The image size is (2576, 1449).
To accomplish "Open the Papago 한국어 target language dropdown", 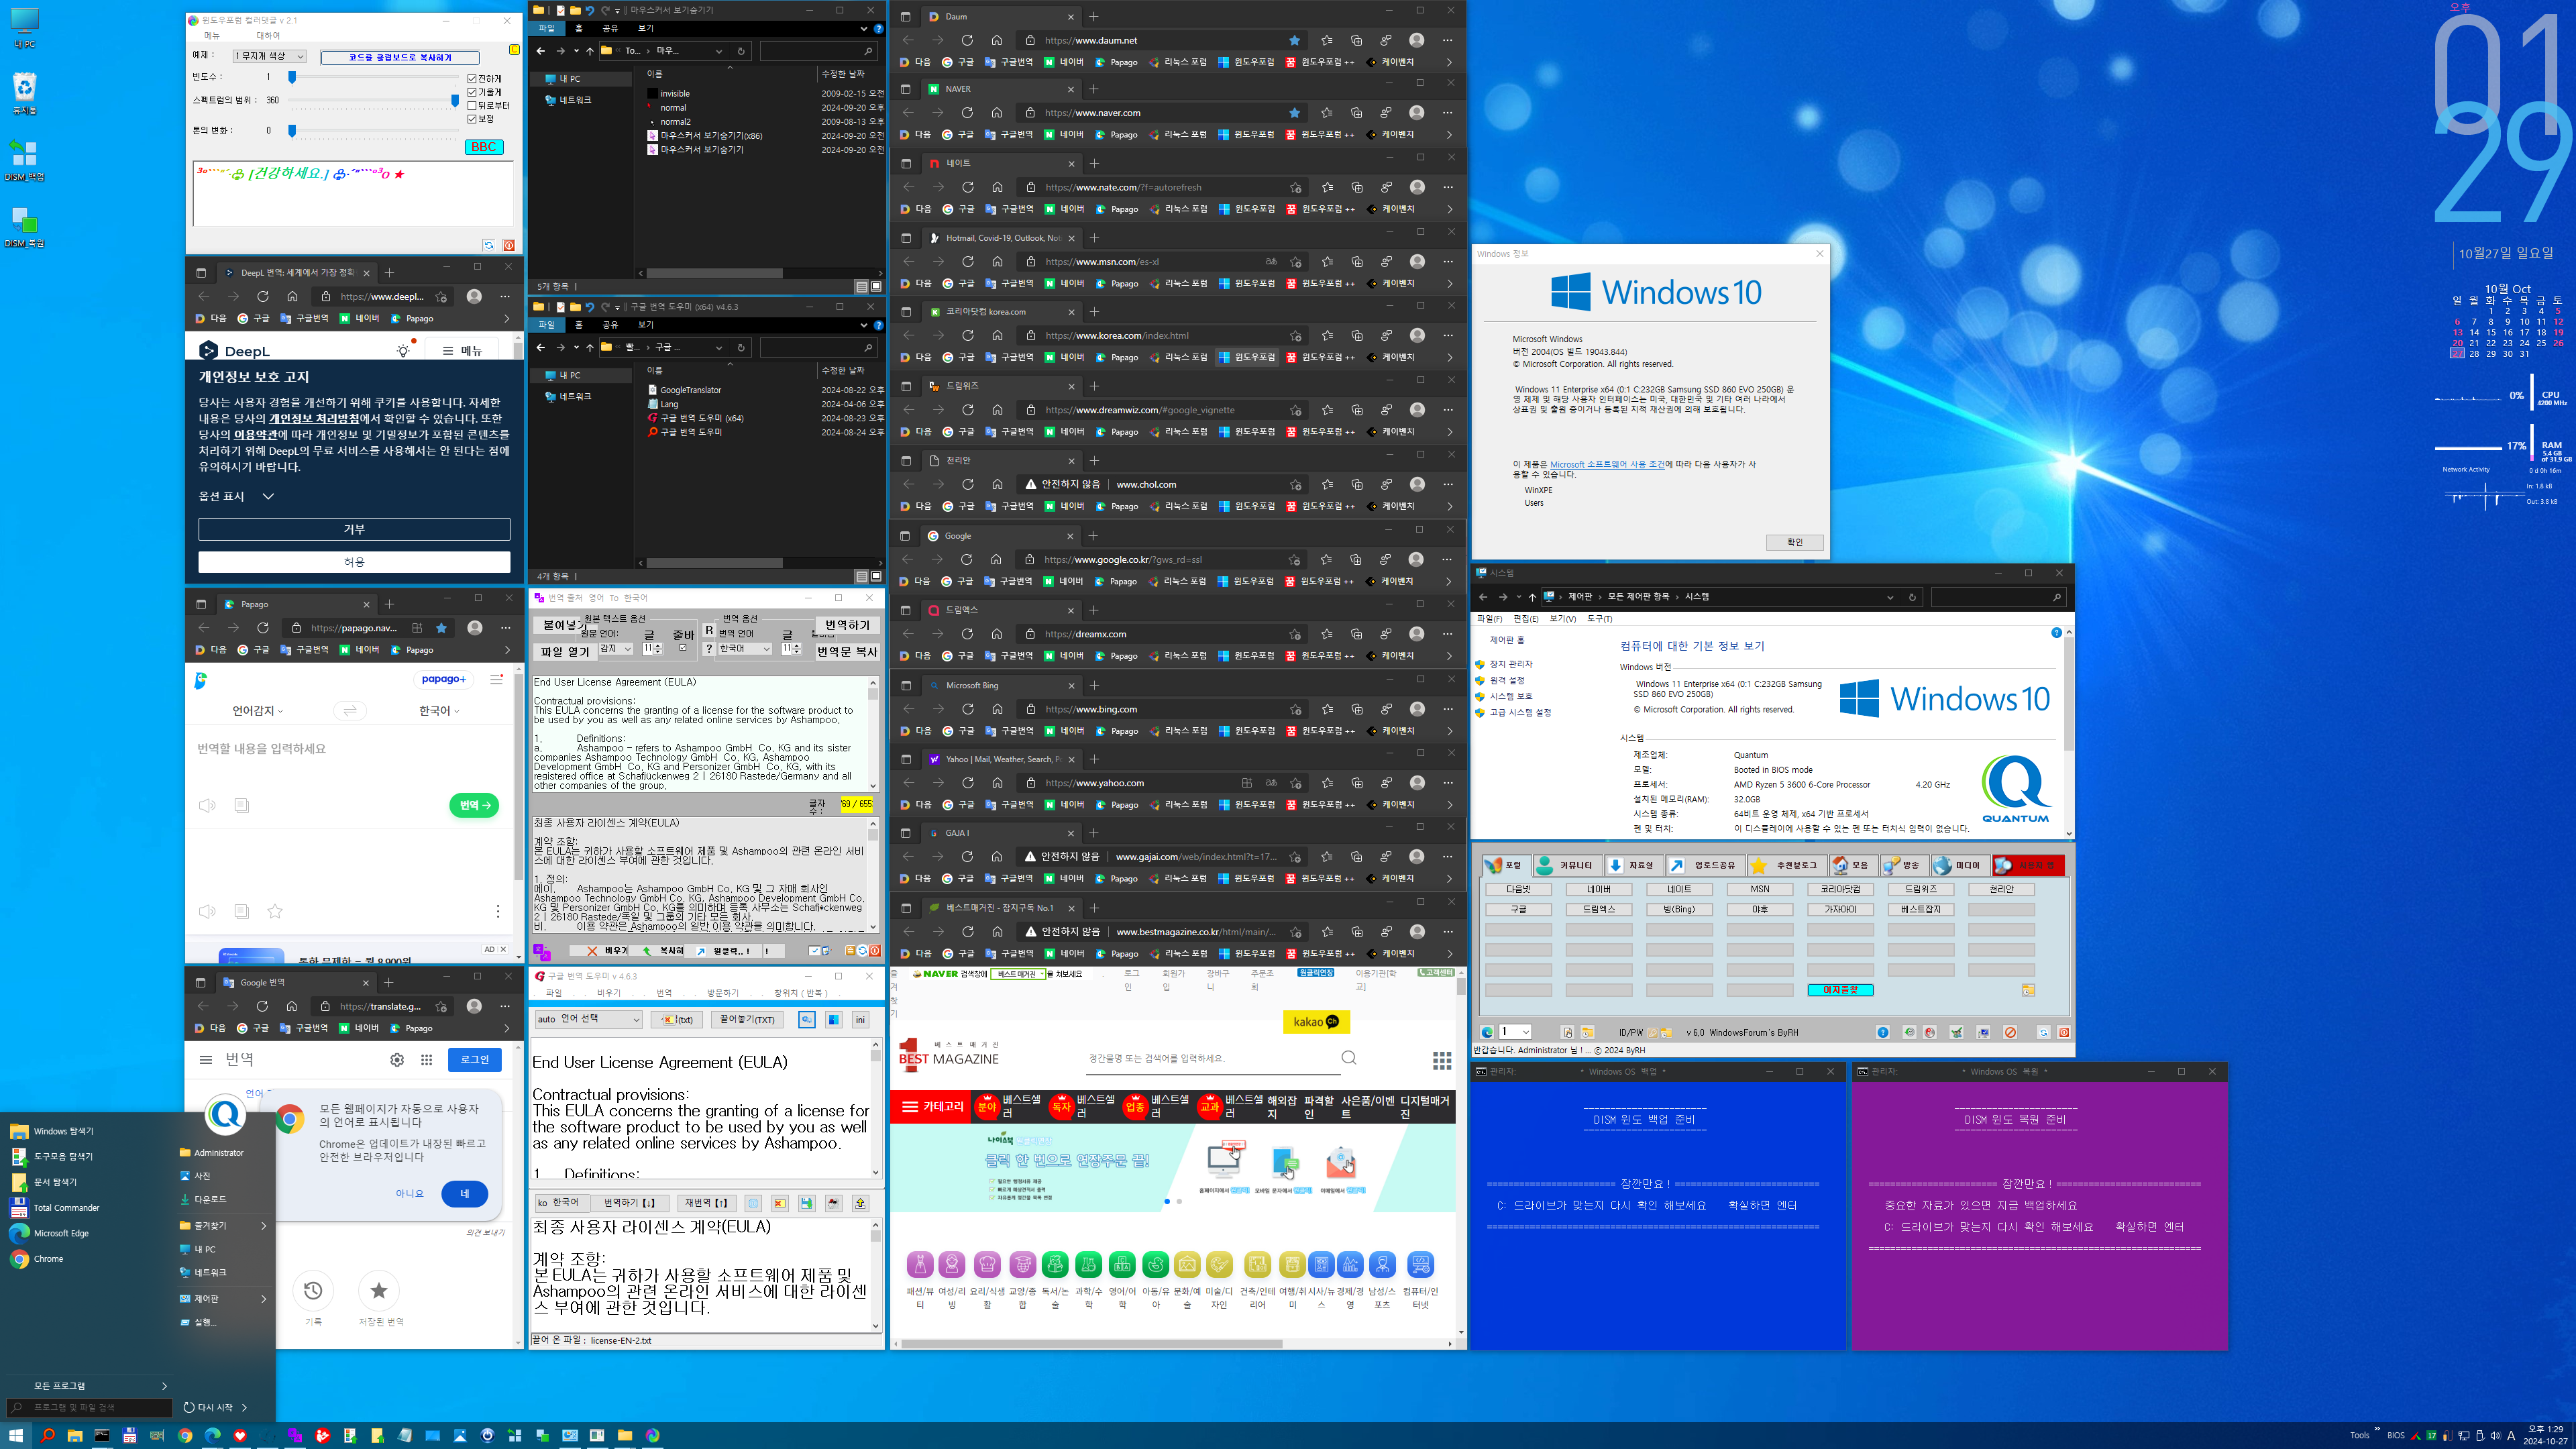I will coord(439,711).
